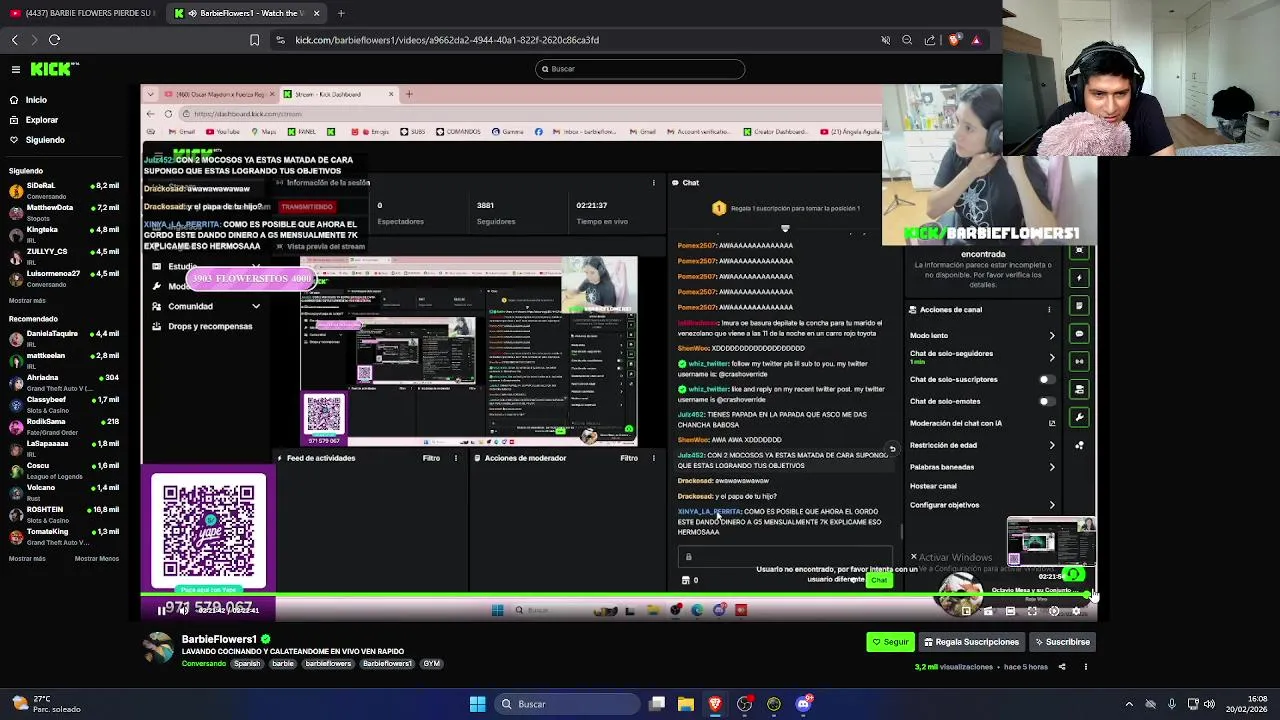Switch to the BARBIE FLOWERS PIERDE YouTube tab

click(x=83, y=13)
